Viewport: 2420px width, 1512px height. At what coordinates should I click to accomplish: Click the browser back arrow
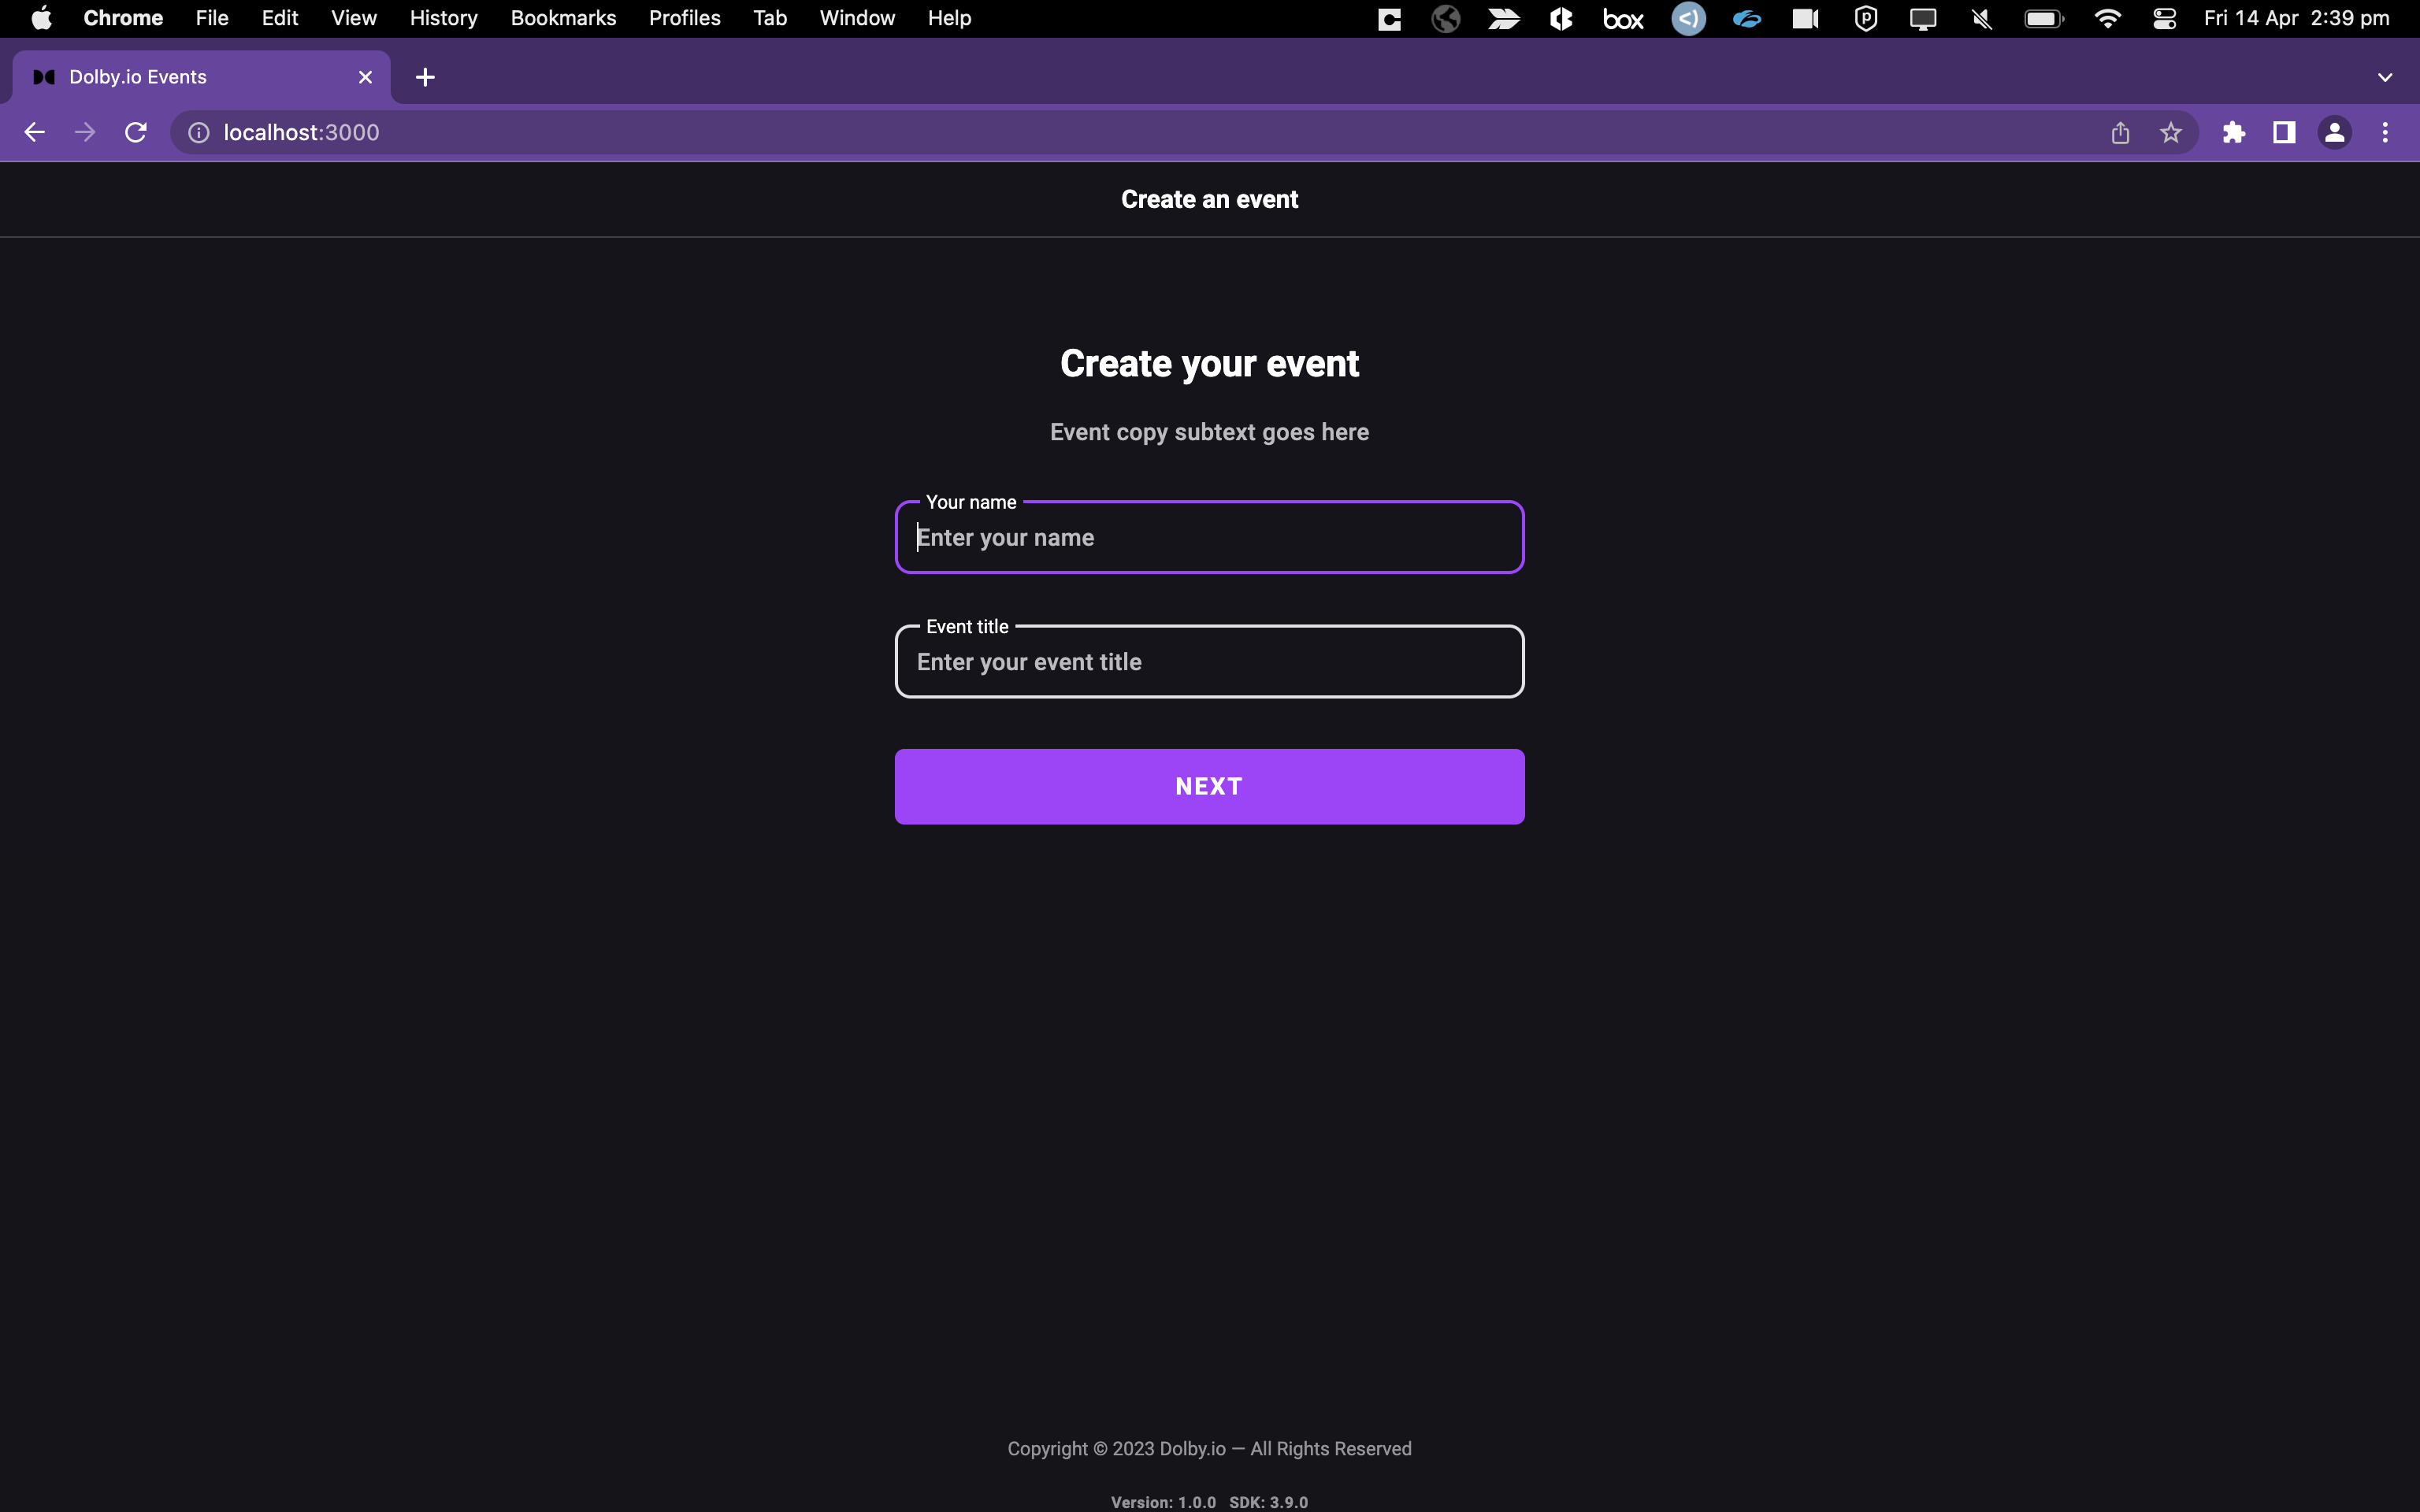(x=34, y=132)
